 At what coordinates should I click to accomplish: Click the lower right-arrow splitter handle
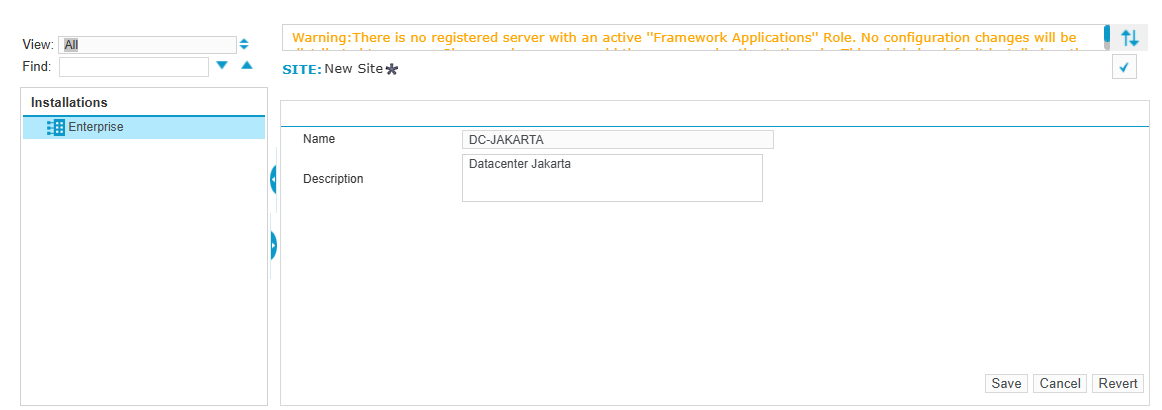coord(273,244)
